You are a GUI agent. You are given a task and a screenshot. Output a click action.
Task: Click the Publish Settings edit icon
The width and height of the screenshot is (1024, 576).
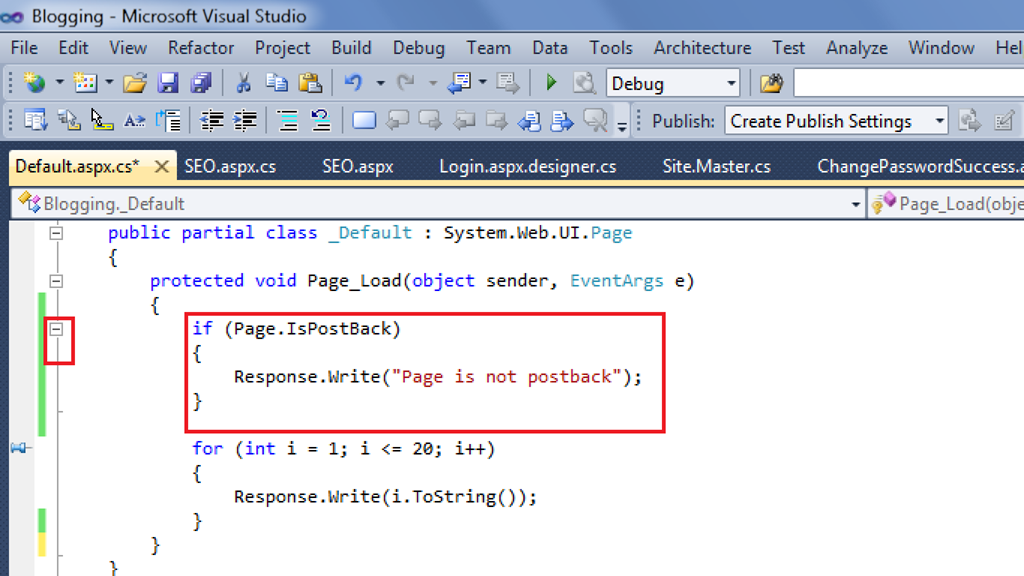(x=1004, y=121)
